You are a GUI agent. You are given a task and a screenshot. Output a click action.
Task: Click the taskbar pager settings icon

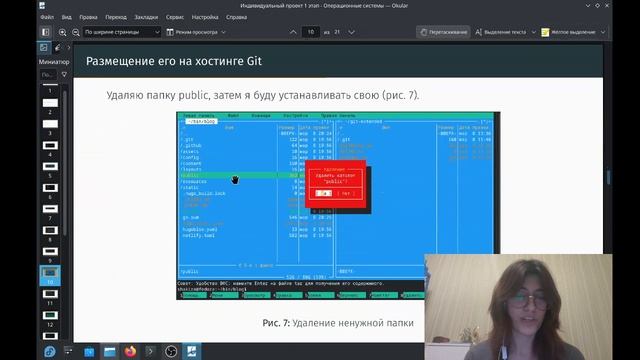68,351
